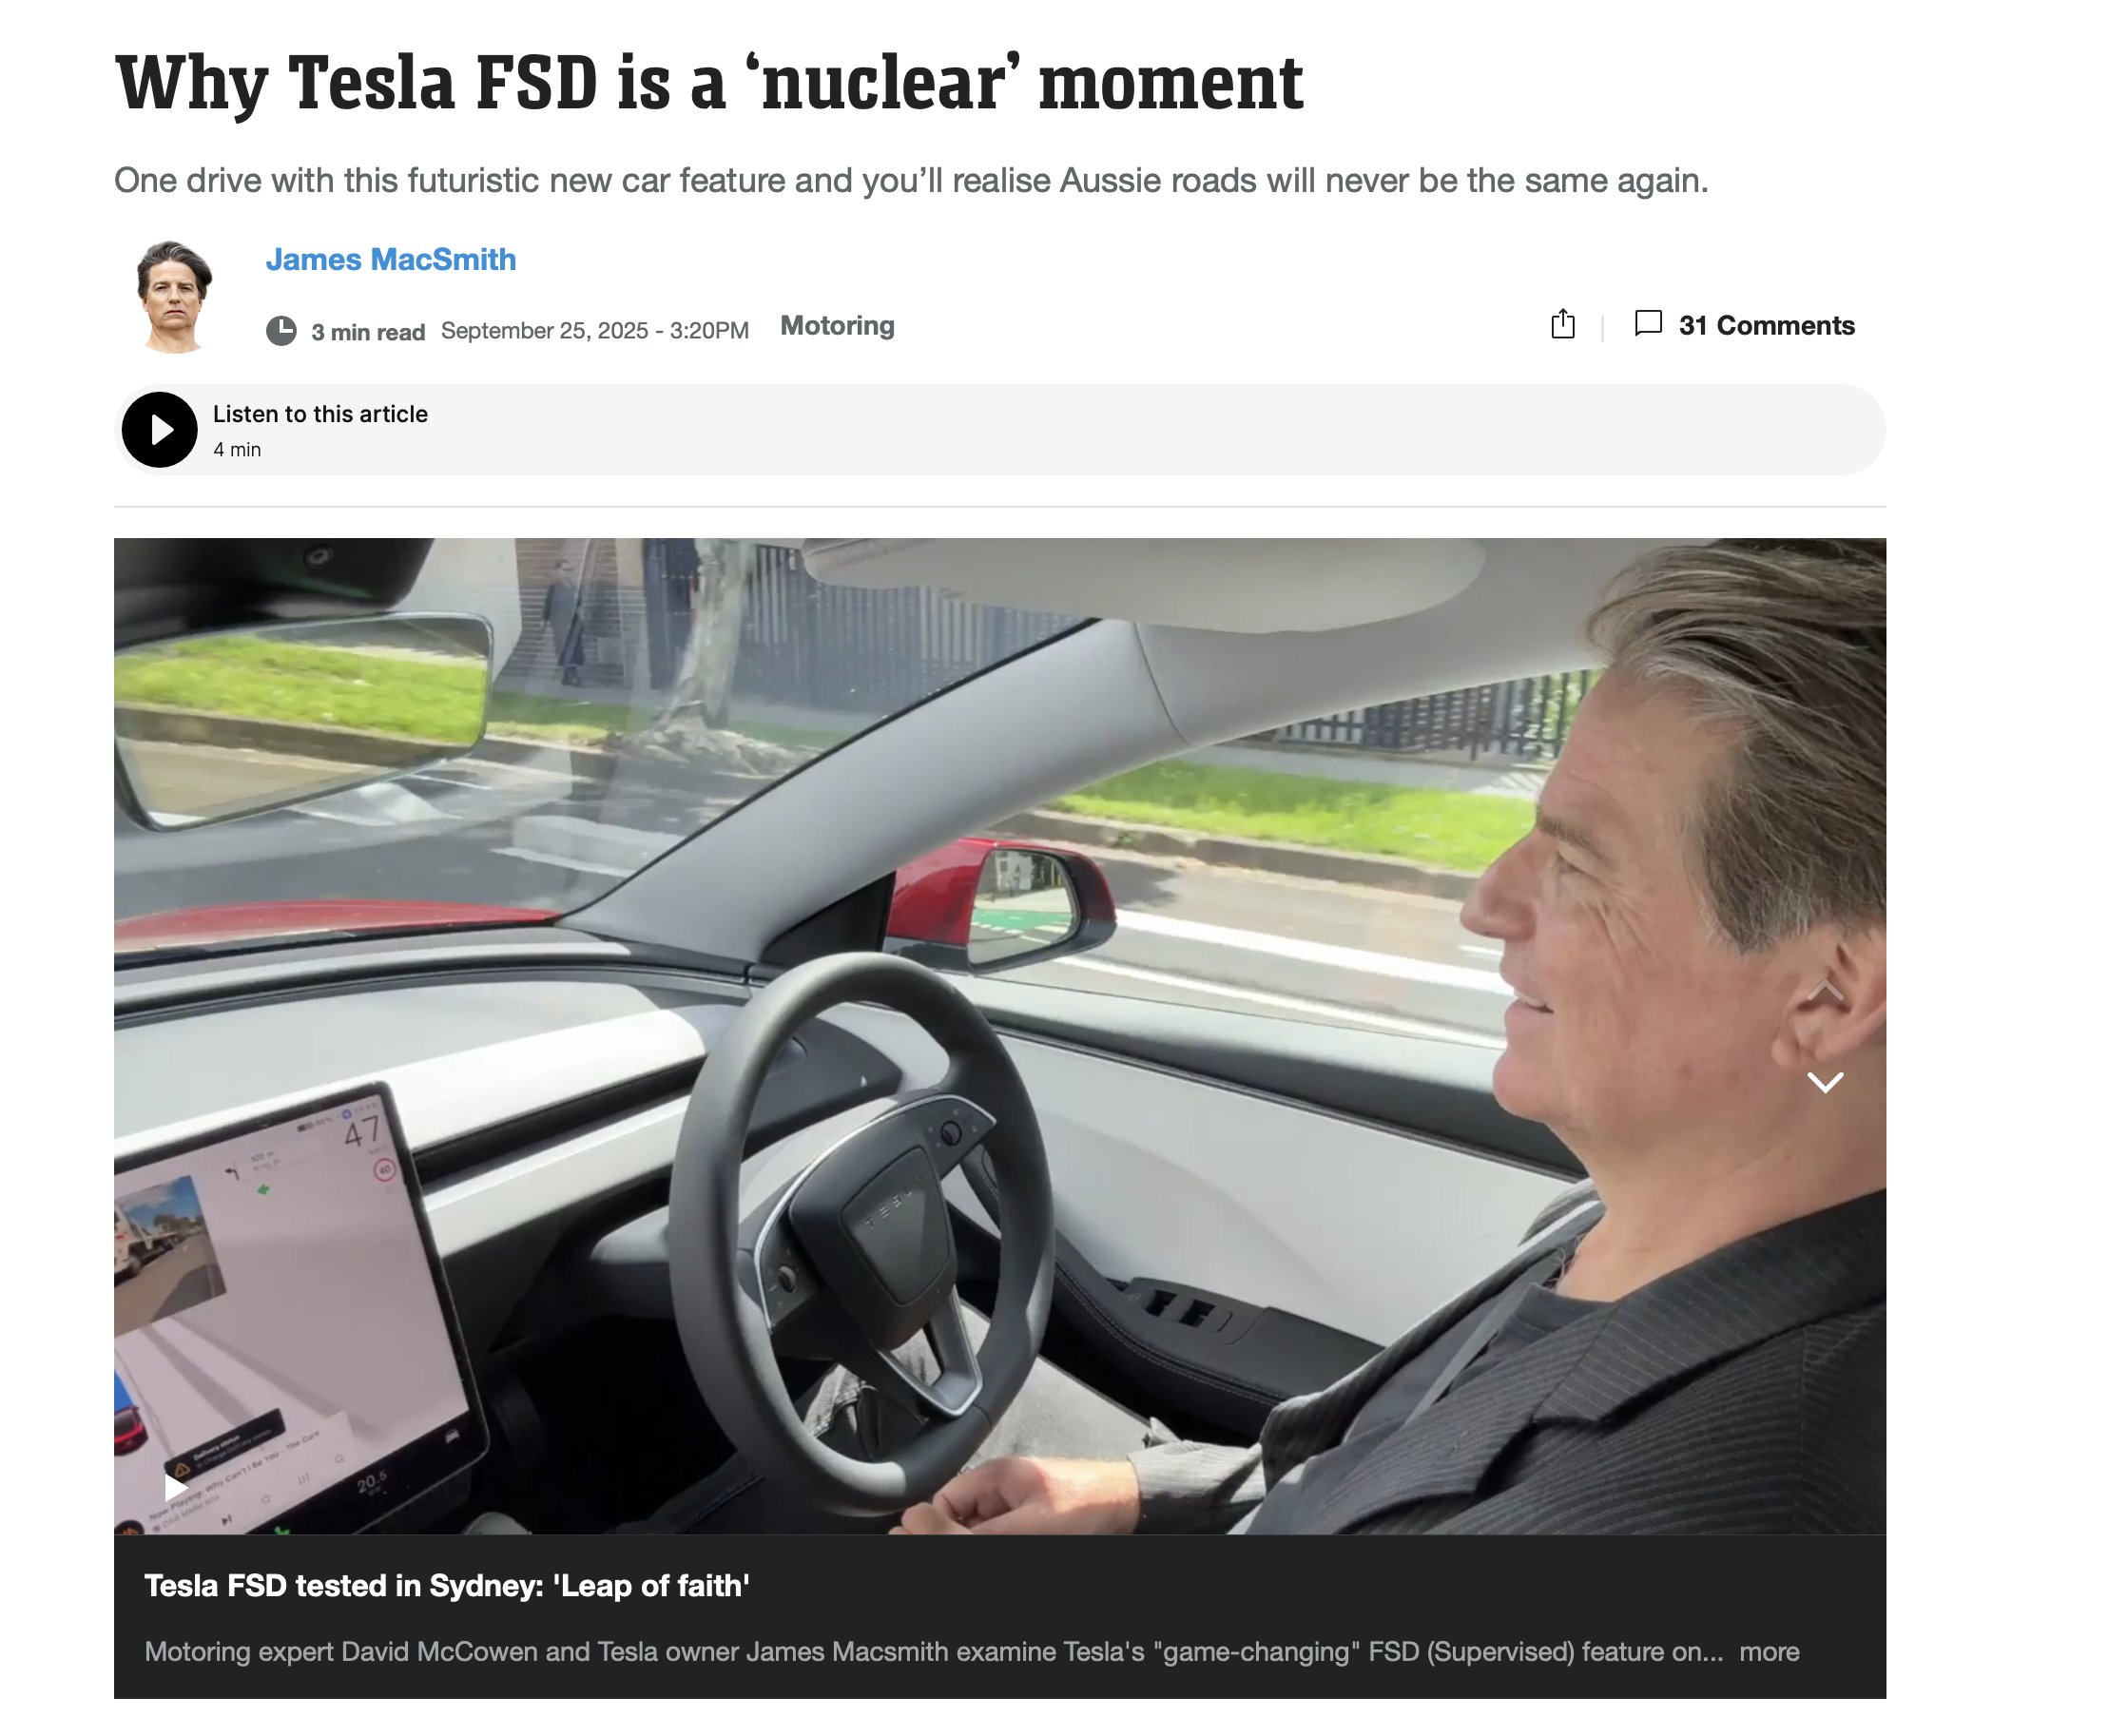
Task: Click the clock icon by read time
Action: point(281,331)
